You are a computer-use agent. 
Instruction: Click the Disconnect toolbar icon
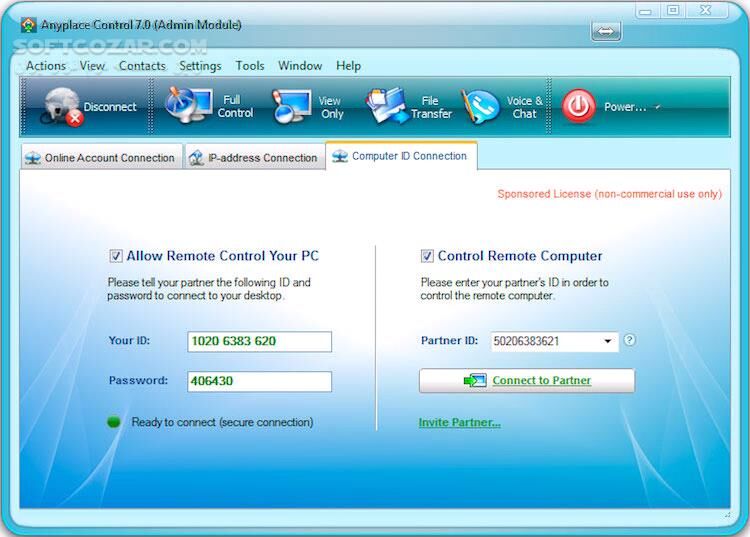coord(62,107)
